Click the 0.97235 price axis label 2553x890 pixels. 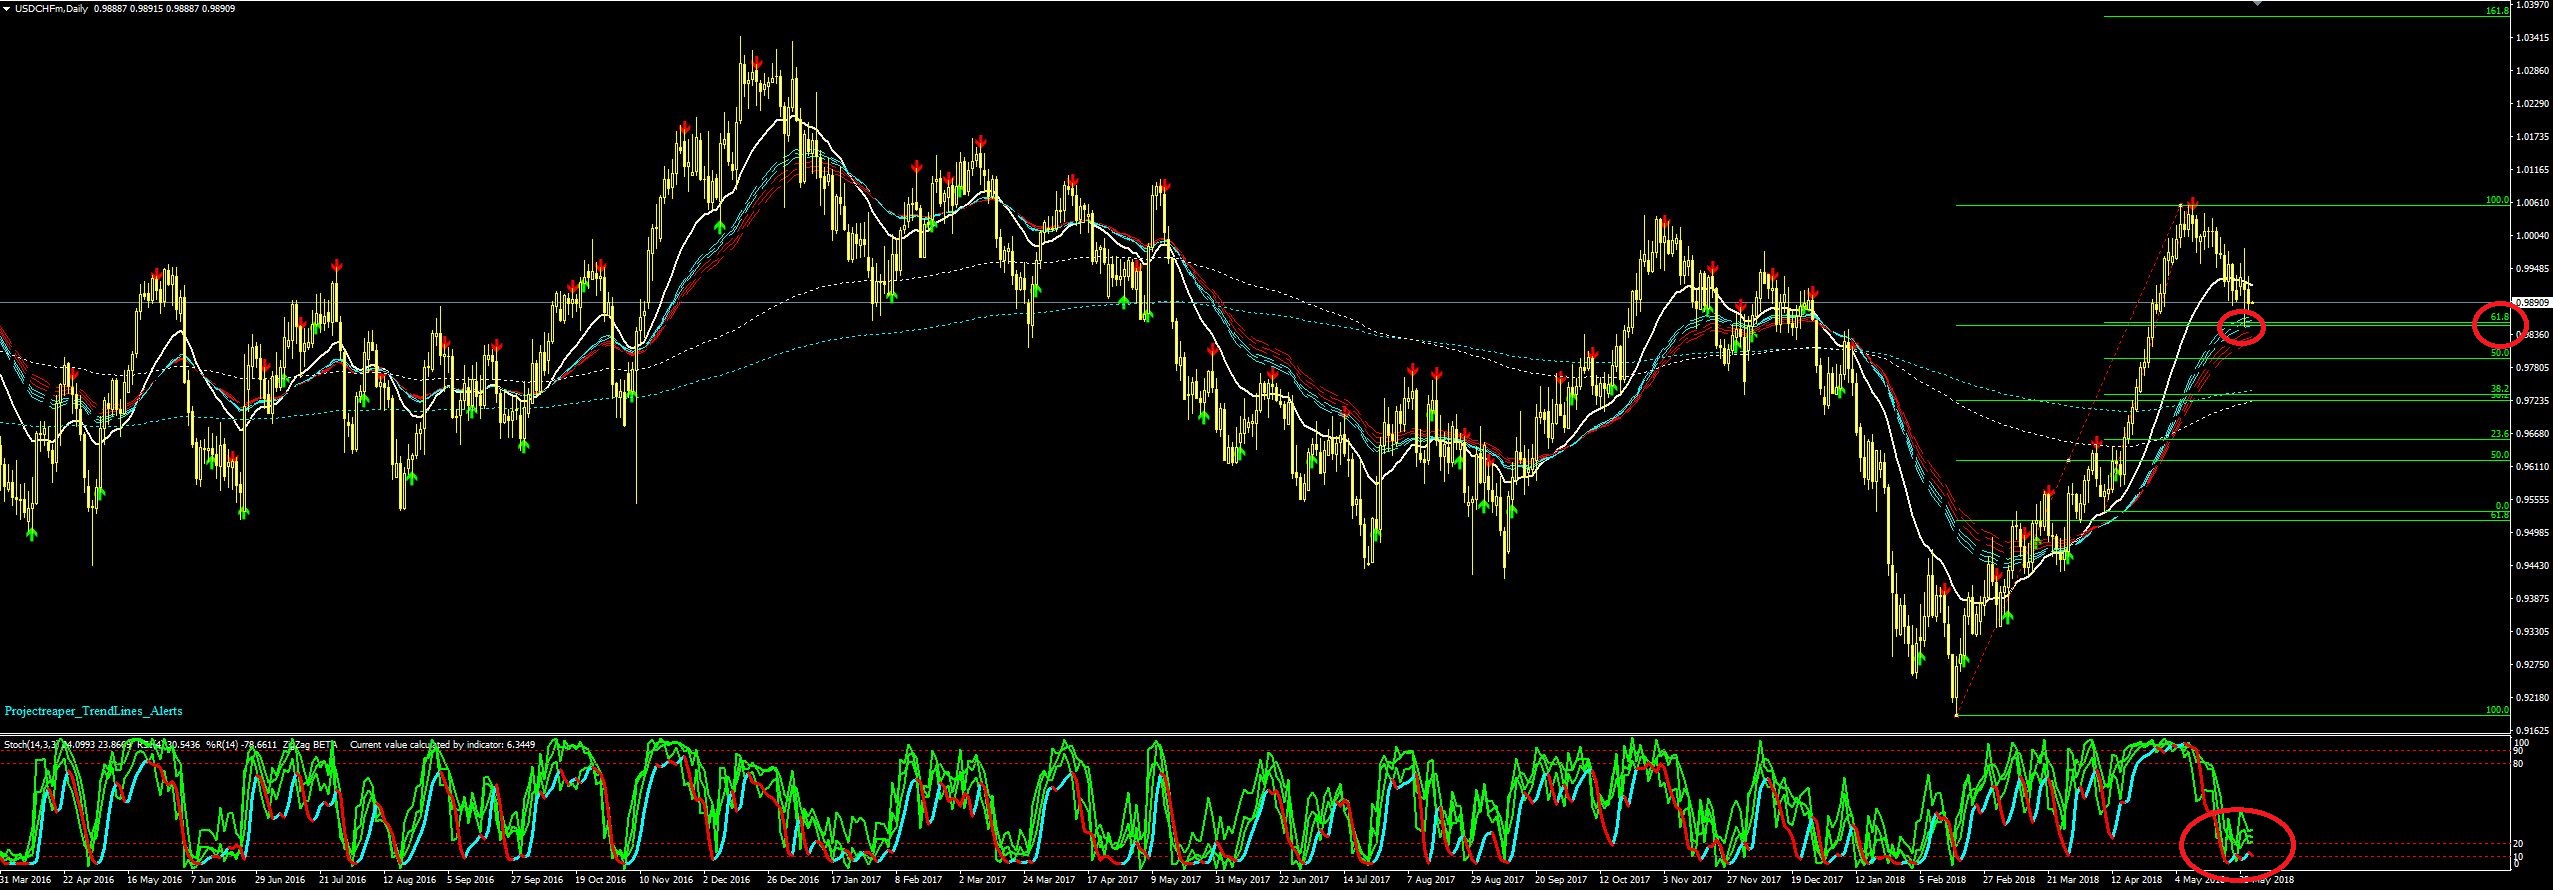point(2531,401)
